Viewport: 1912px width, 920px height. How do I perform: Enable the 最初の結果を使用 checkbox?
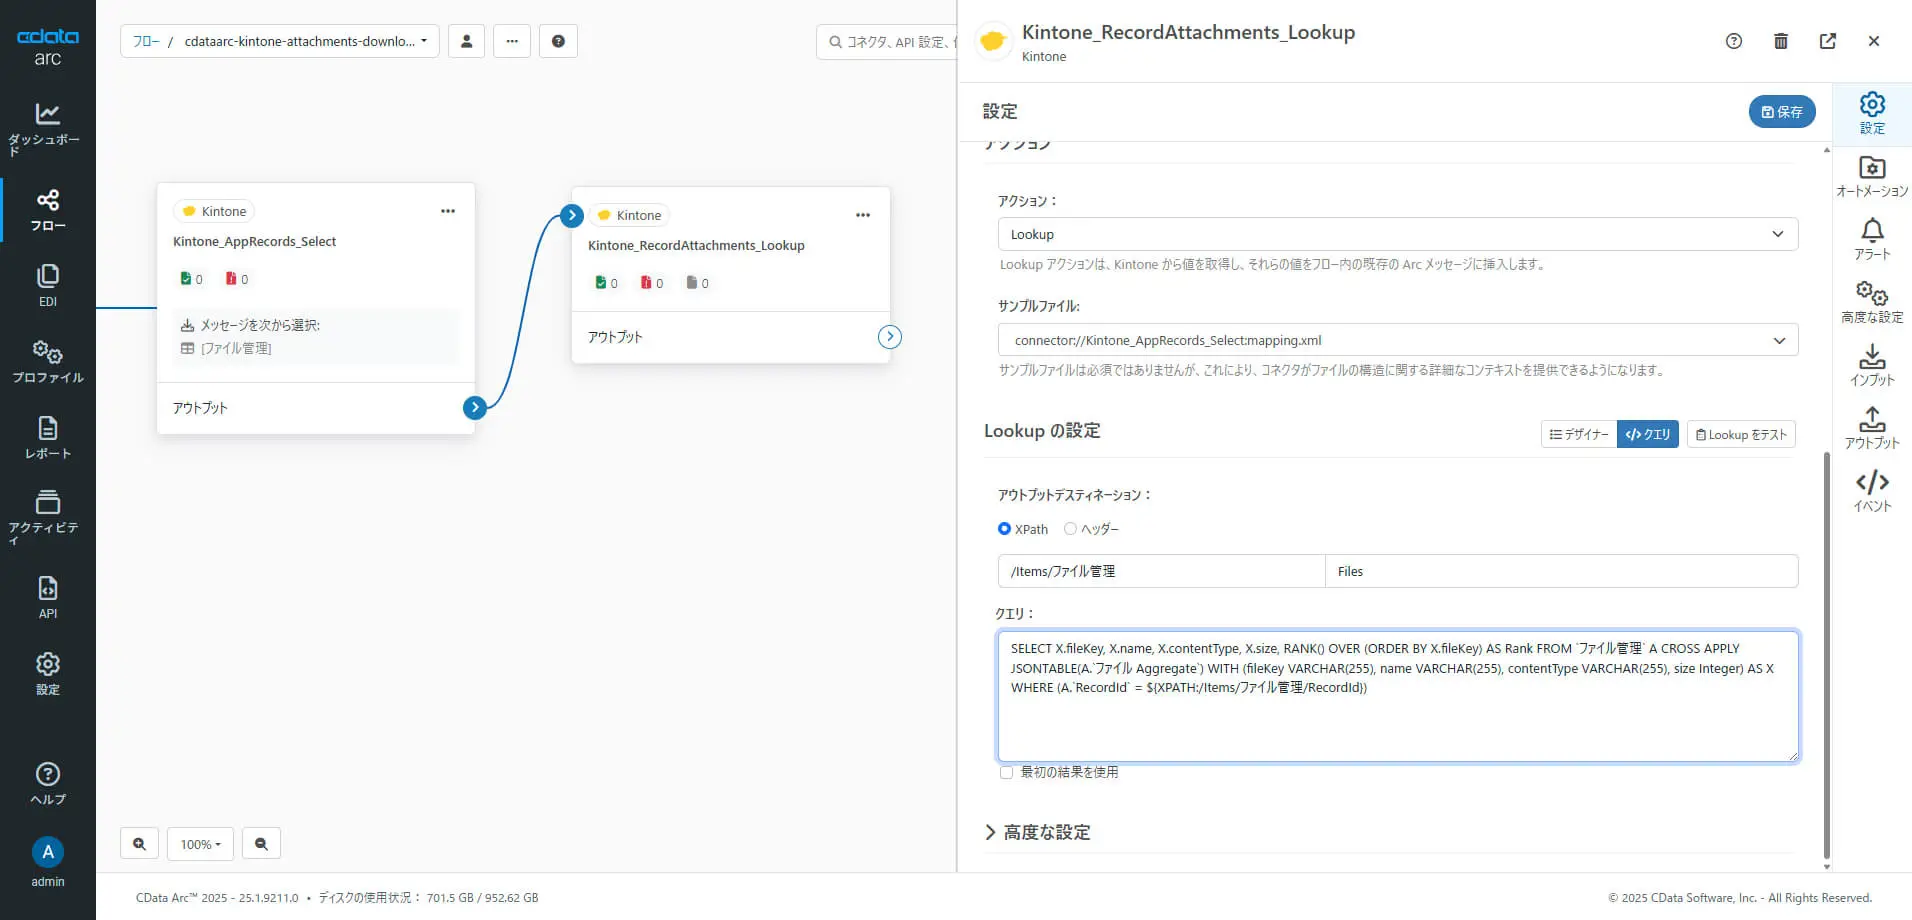click(1006, 772)
